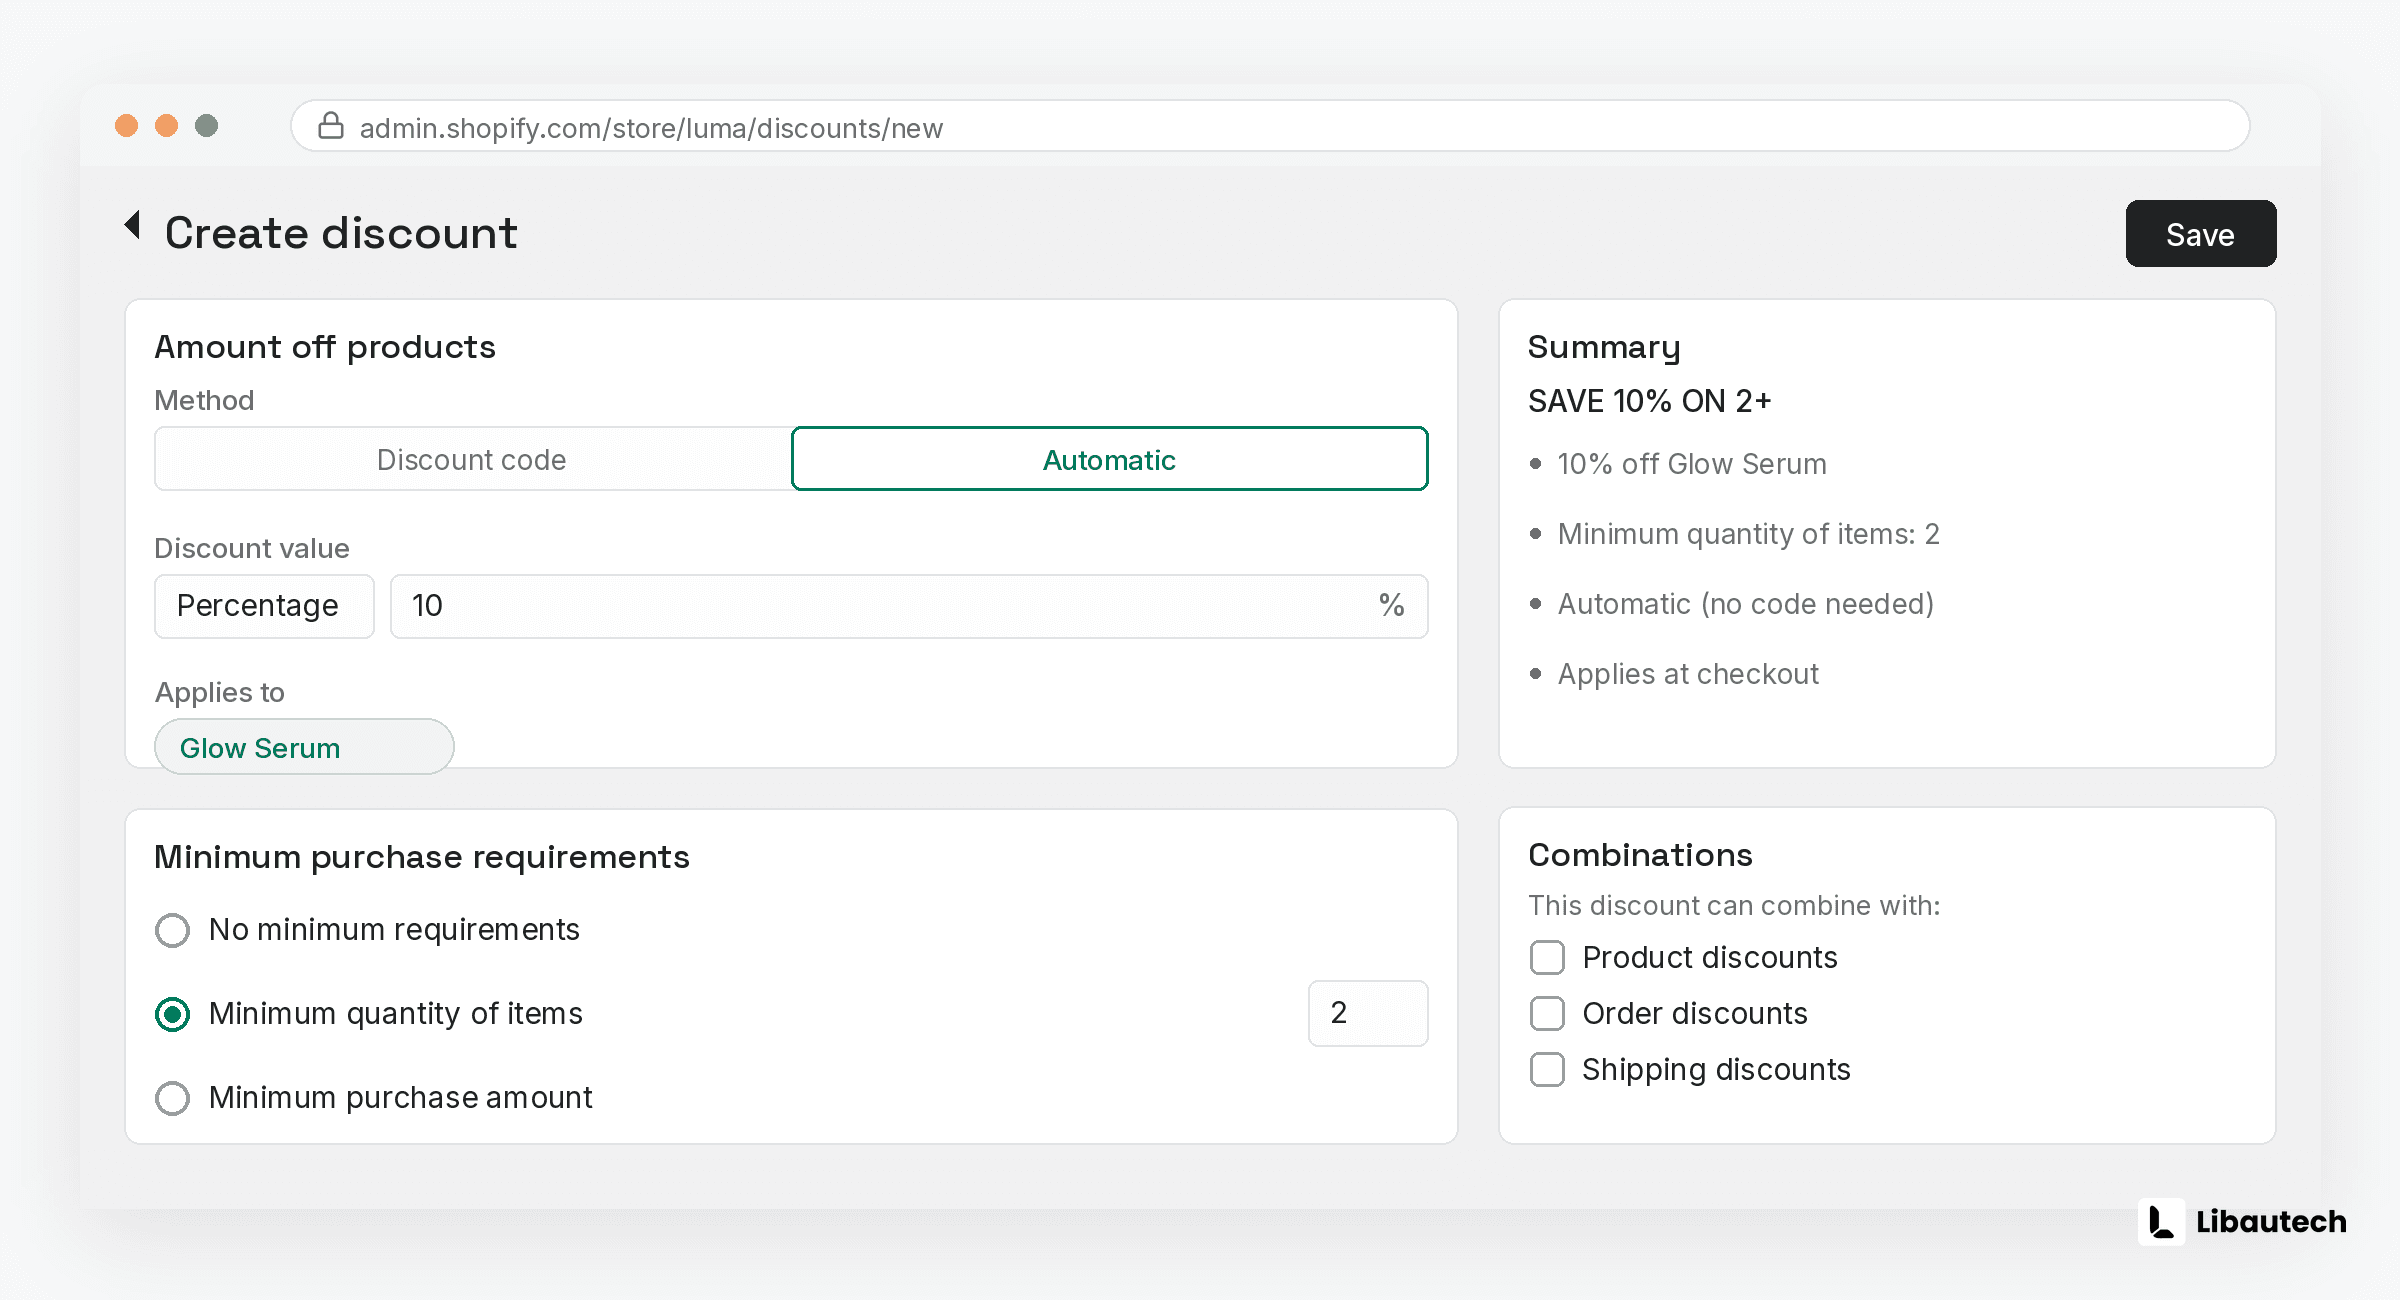Select No minimum requirements option
Image resolution: width=2400 pixels, height=1300 pixels.
[172, 930]
